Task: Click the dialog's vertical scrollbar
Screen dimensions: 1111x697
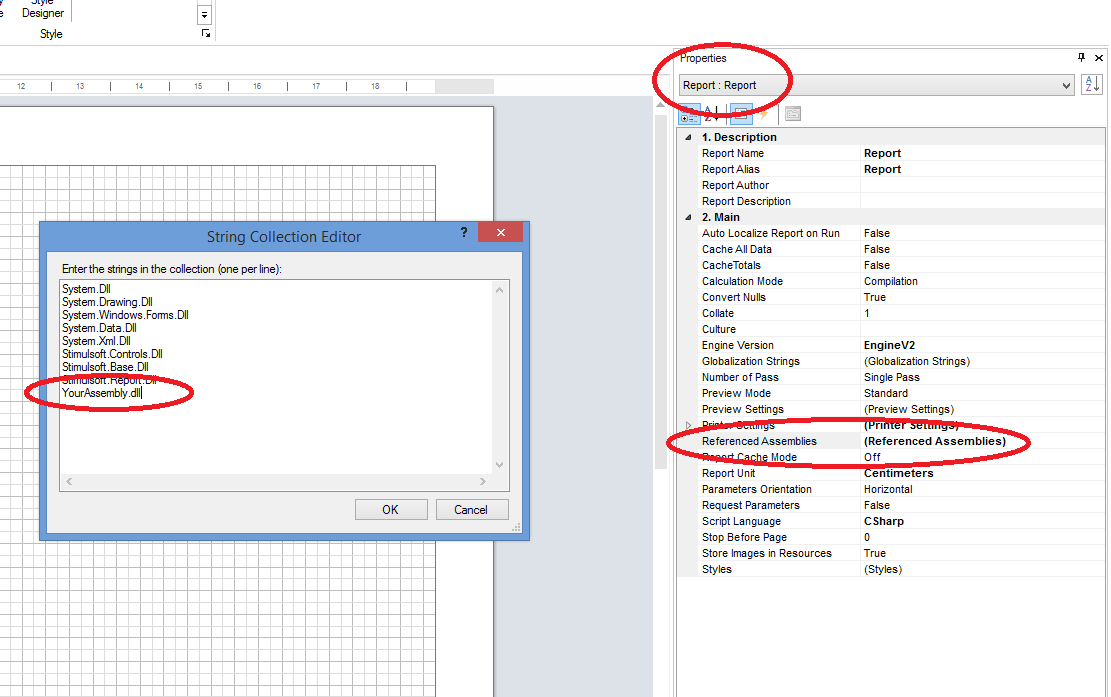Action: pos(499,380)
